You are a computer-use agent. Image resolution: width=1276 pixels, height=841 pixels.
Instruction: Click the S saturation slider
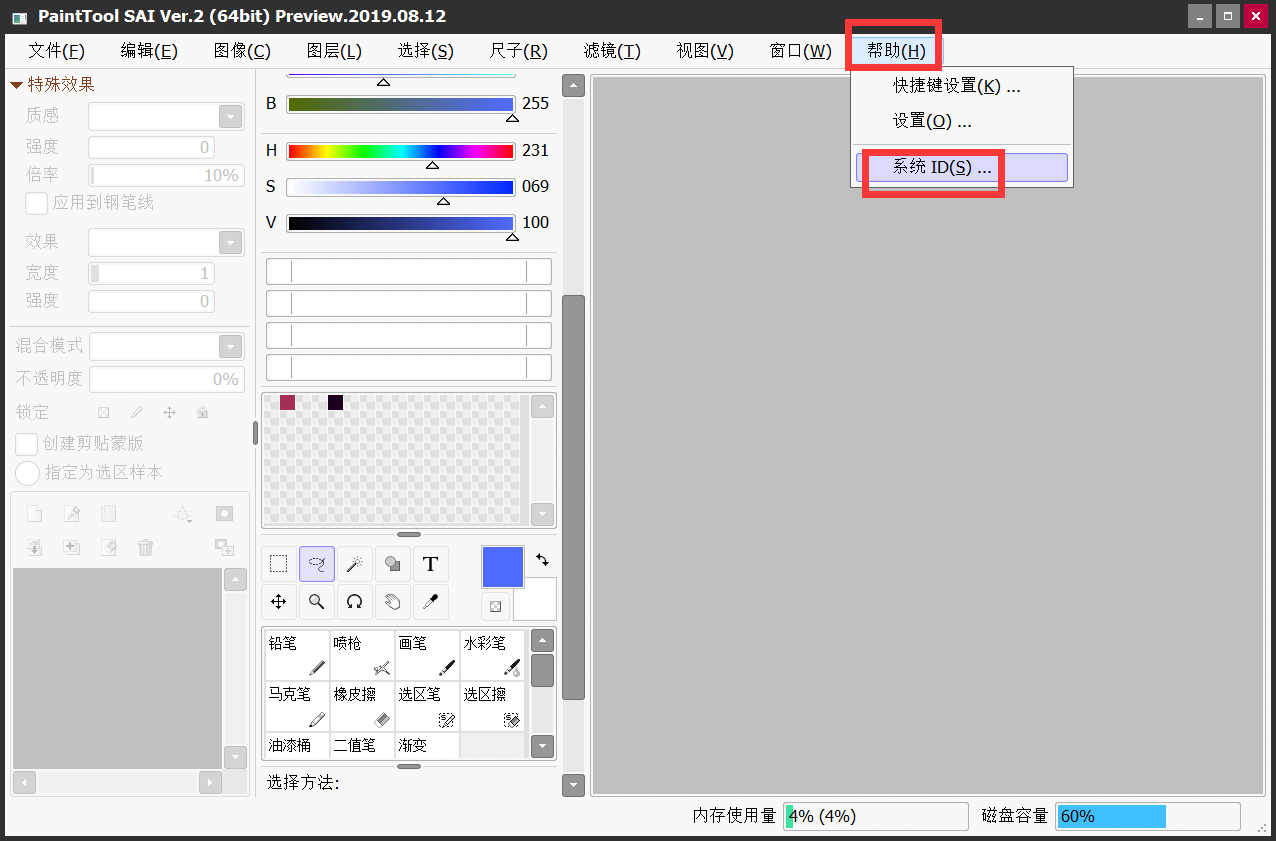click(x=400, y=187)
